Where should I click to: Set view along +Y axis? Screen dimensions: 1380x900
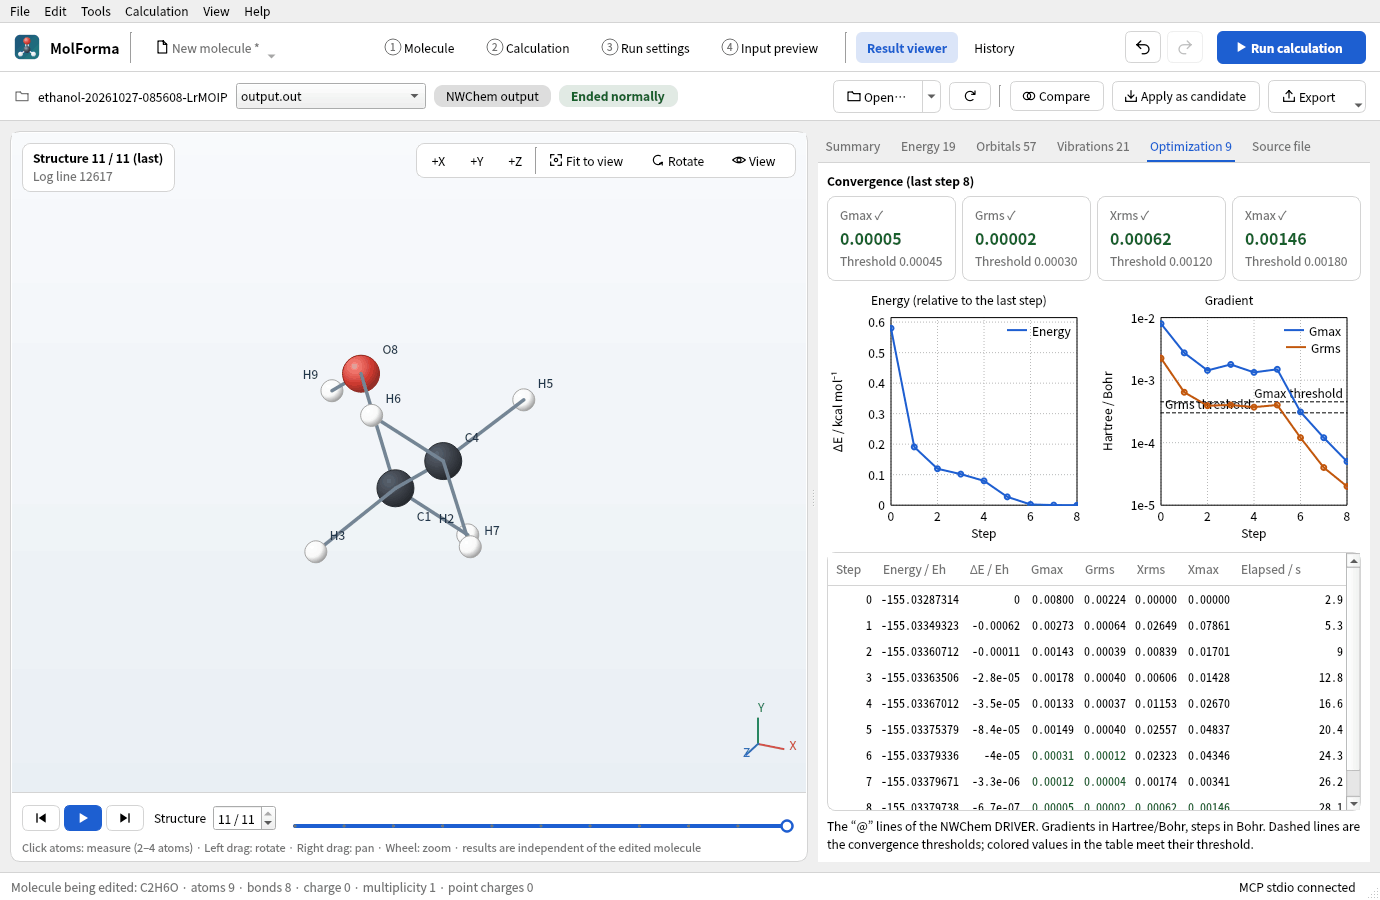477,161
